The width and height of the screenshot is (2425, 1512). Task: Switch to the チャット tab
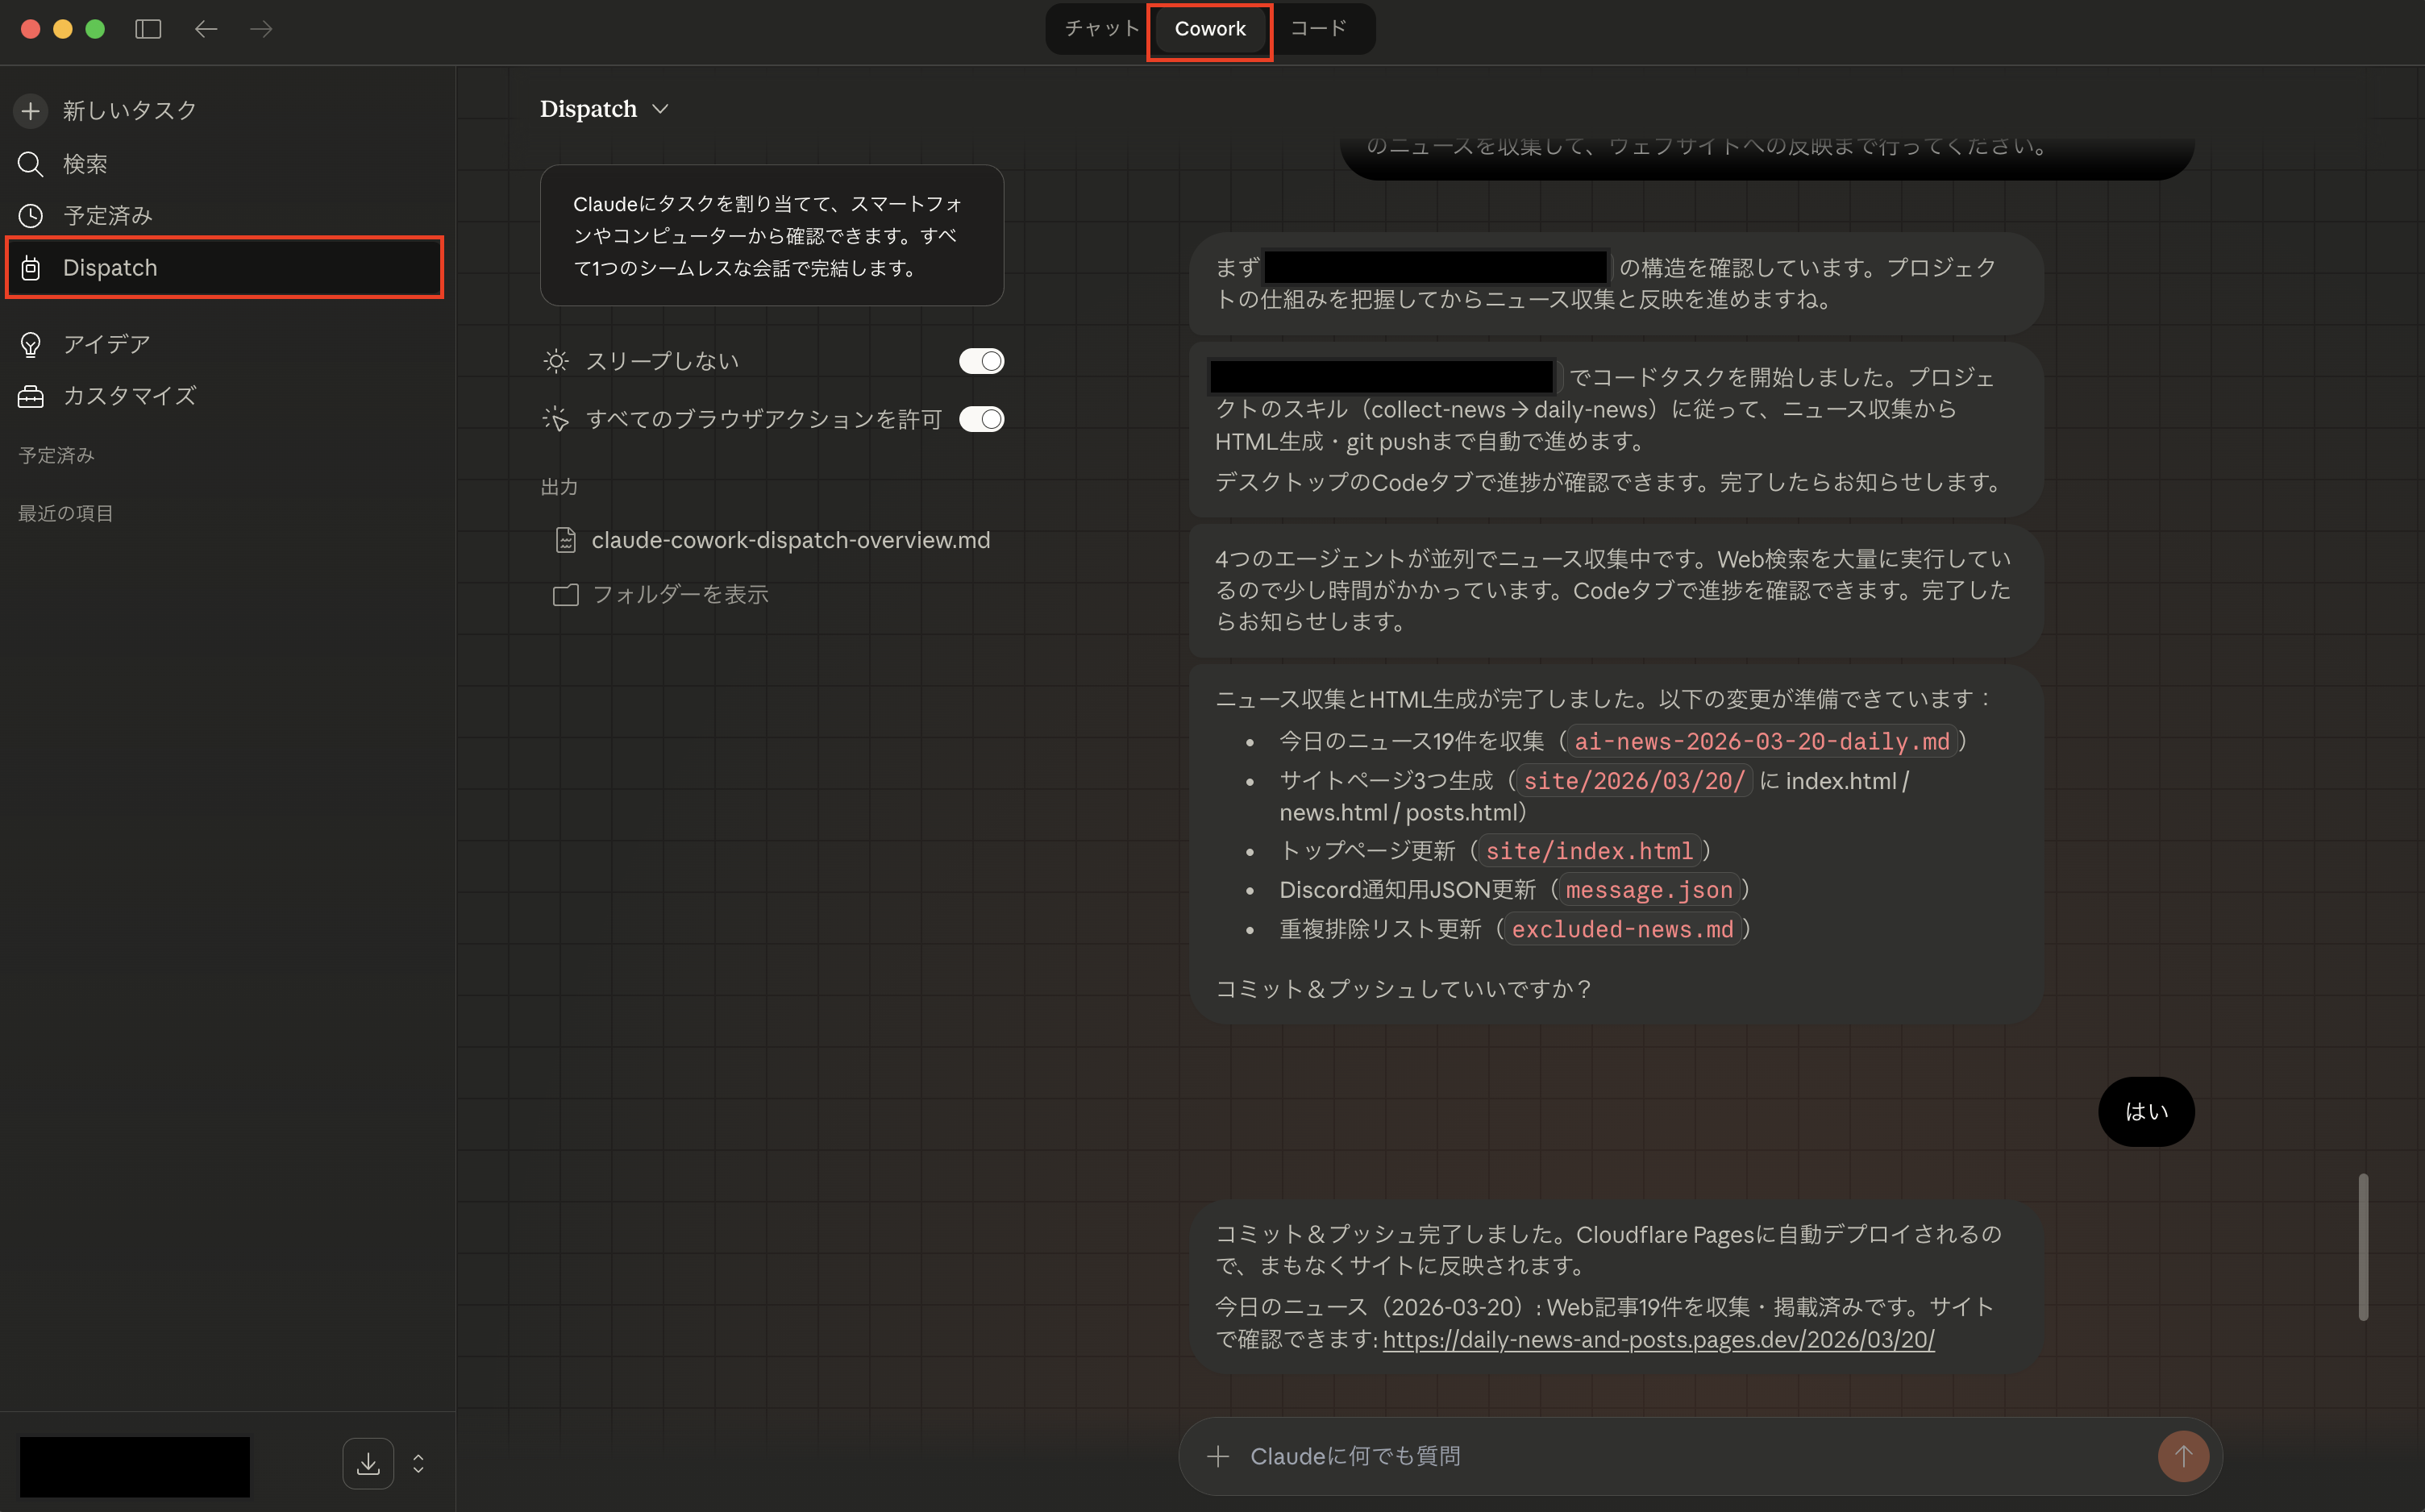point(1101,29)
